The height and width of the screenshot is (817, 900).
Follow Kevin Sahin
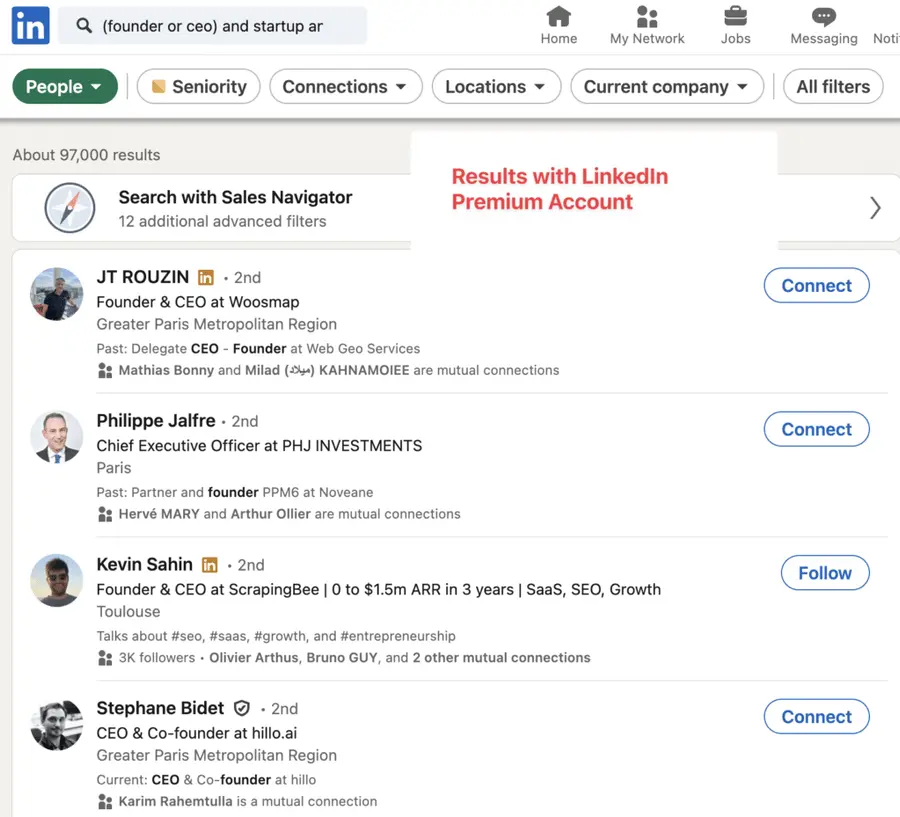click(824, 573)
